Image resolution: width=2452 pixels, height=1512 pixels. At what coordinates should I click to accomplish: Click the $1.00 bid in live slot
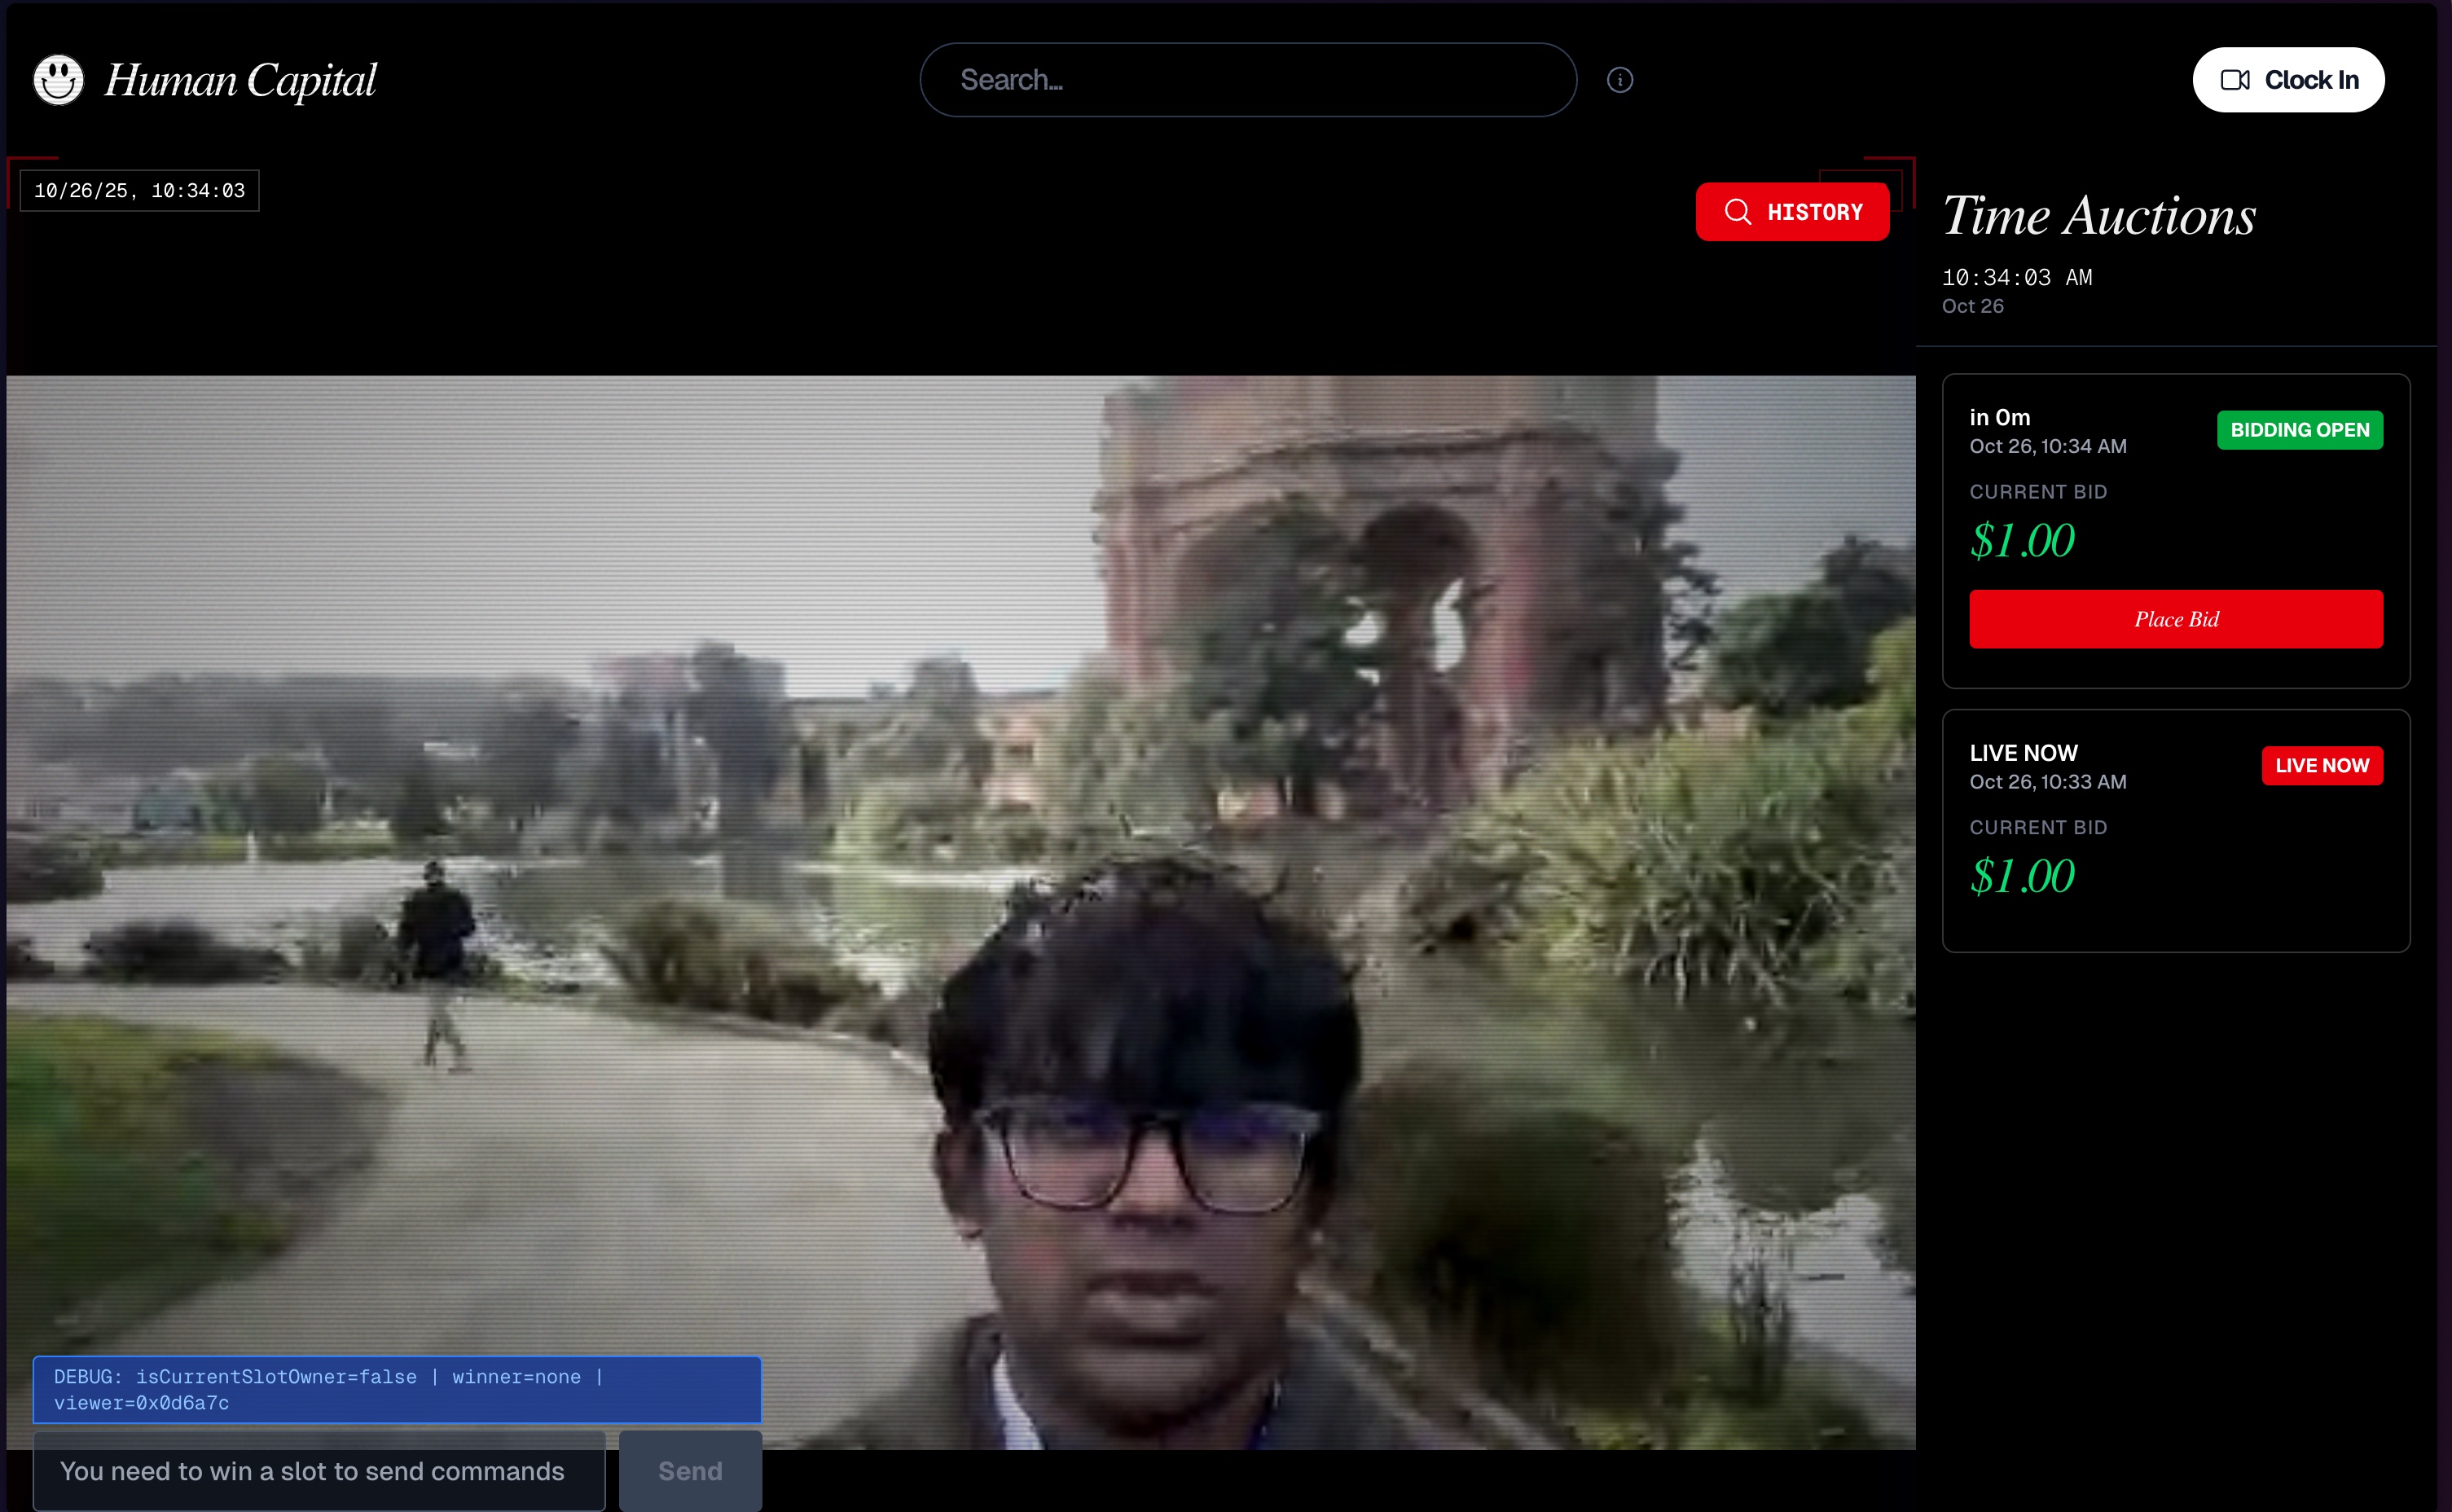pyautogui.click(x=2021, y=877)
